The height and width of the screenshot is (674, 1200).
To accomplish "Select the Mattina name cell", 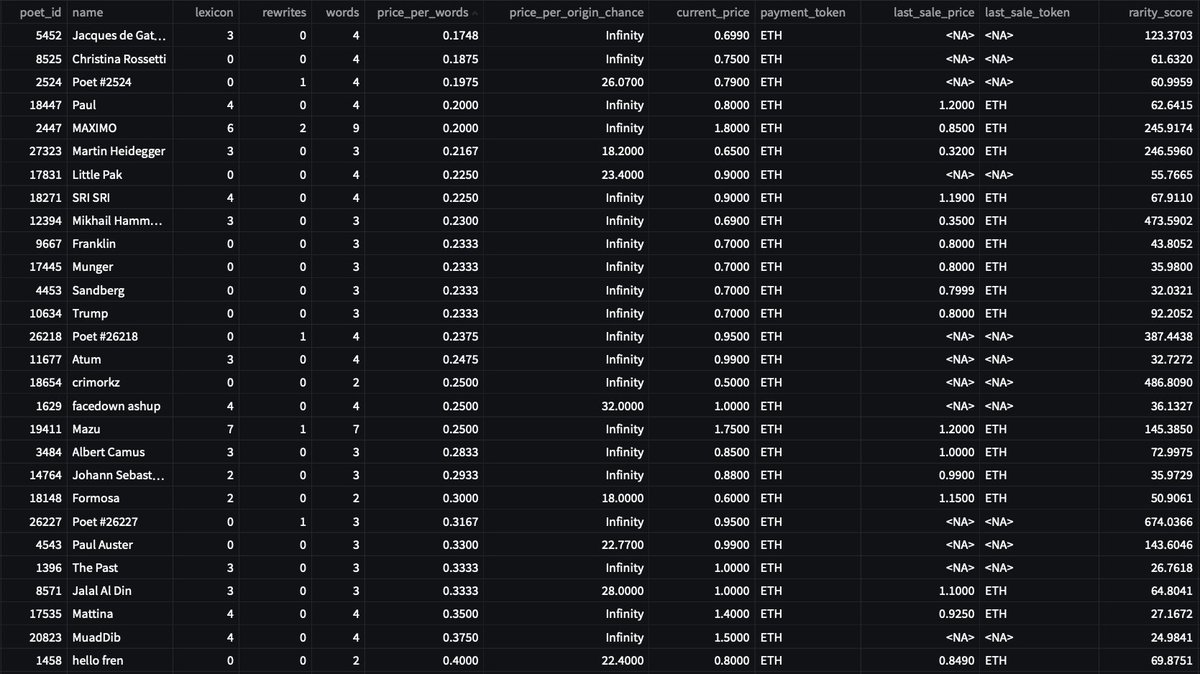I will point(120,614).
